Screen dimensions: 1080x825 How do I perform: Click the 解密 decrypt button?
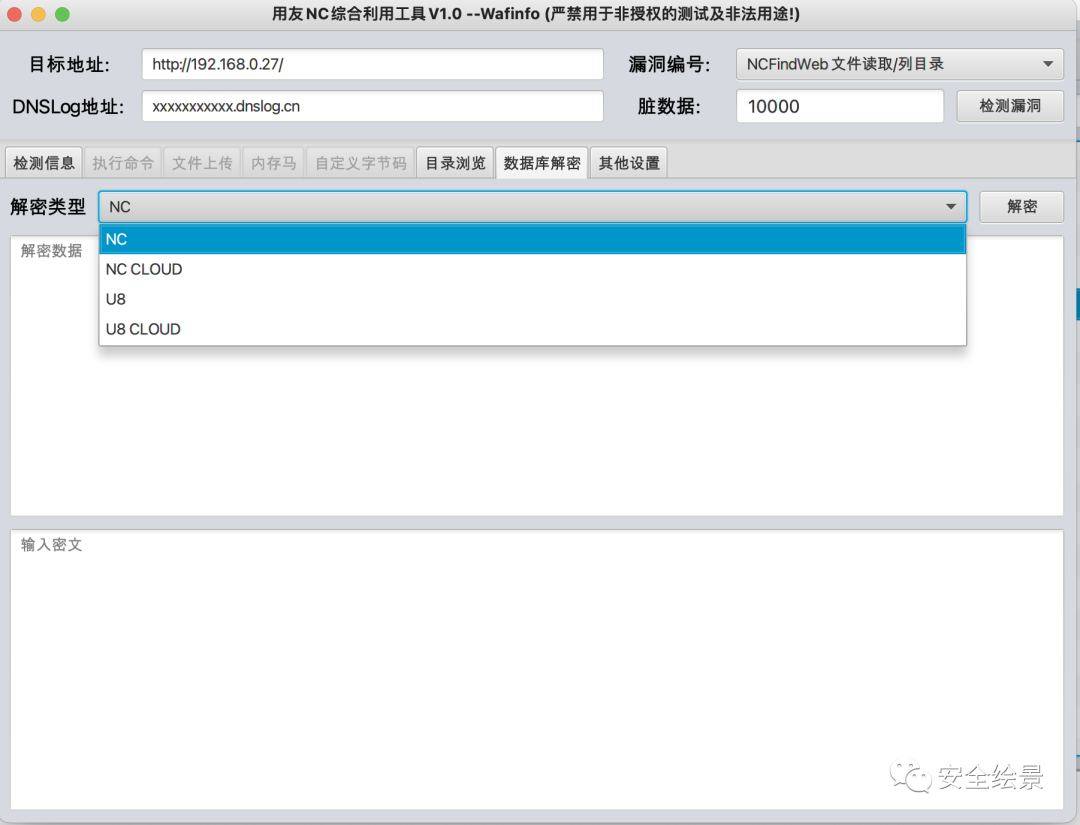[x=1021, y=207]
